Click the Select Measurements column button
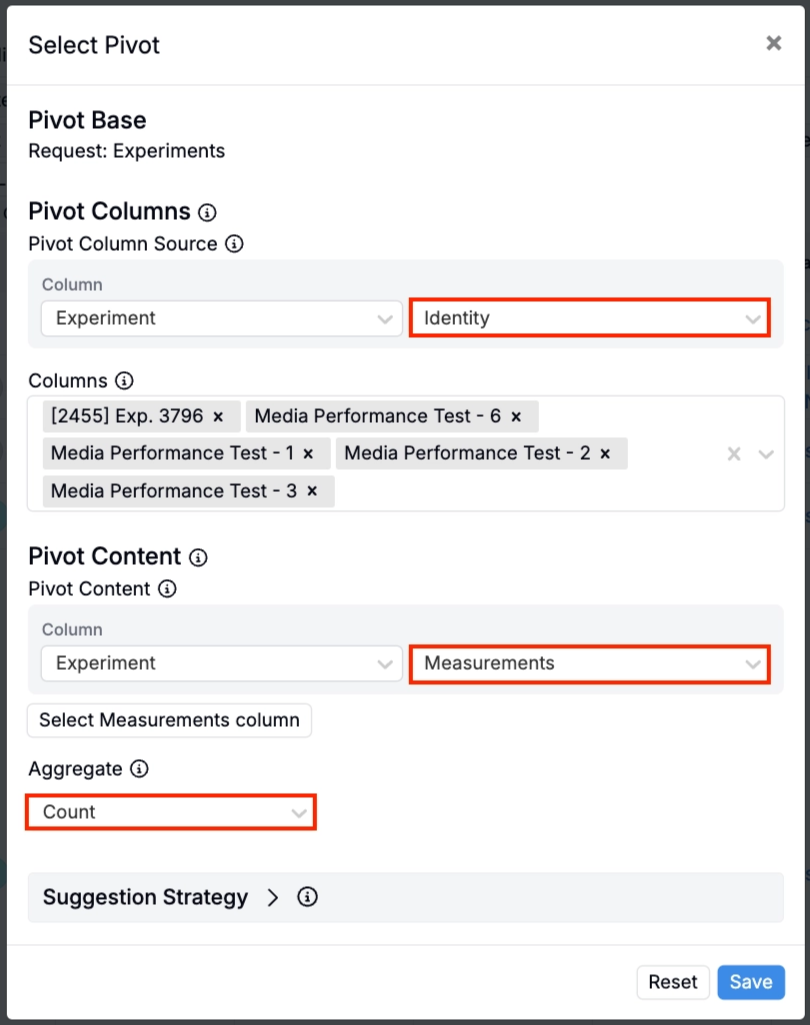 tap(170, 720)
